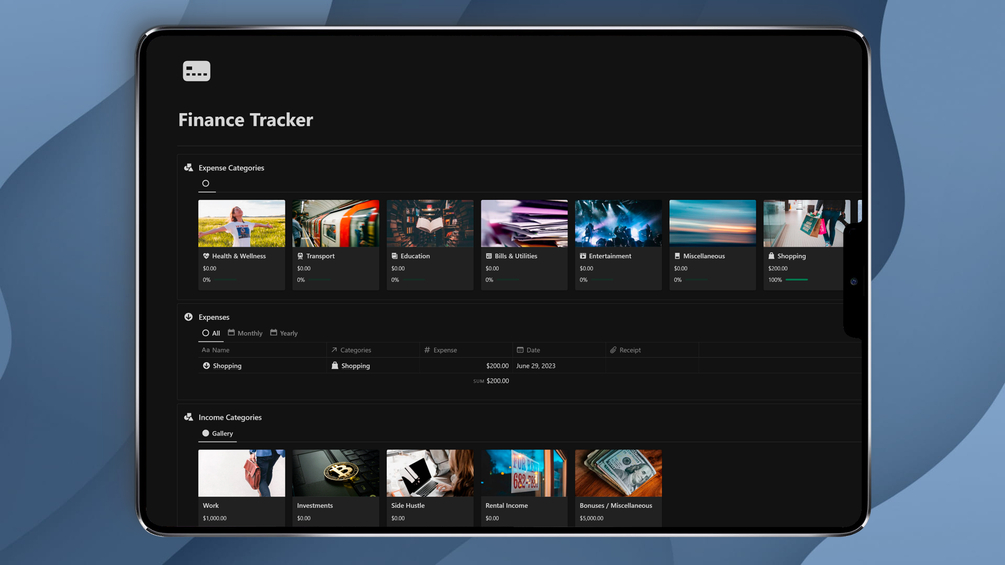Open the Side Hustle card image

pos(430,473)
